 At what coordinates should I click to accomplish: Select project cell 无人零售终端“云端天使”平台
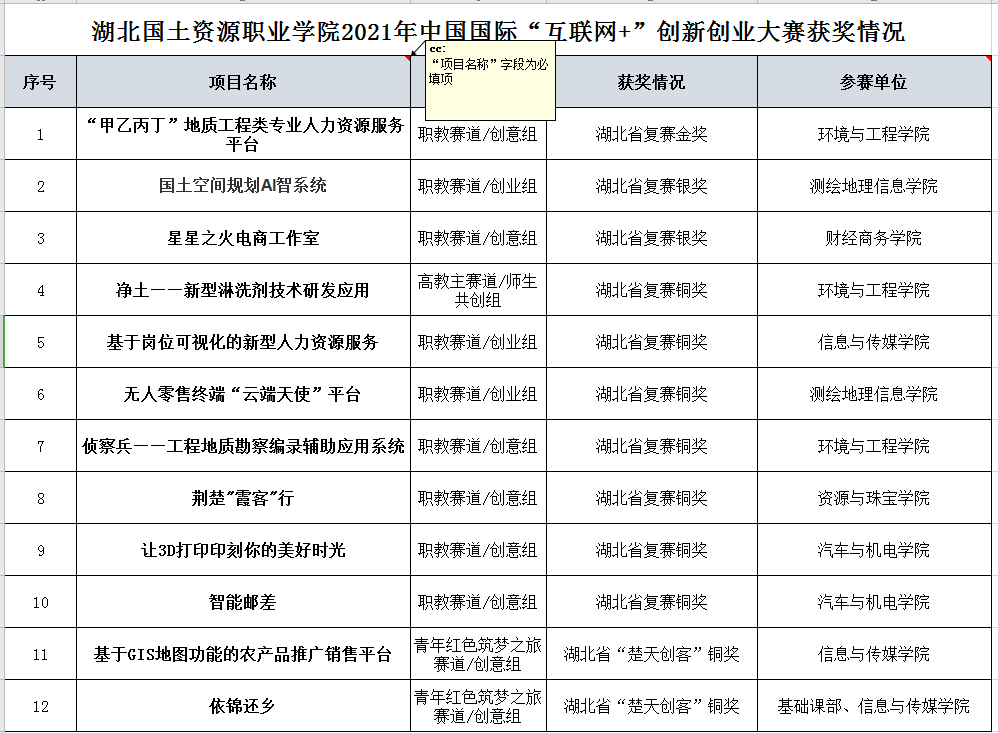pyautogui.click(x=243, y=394)
